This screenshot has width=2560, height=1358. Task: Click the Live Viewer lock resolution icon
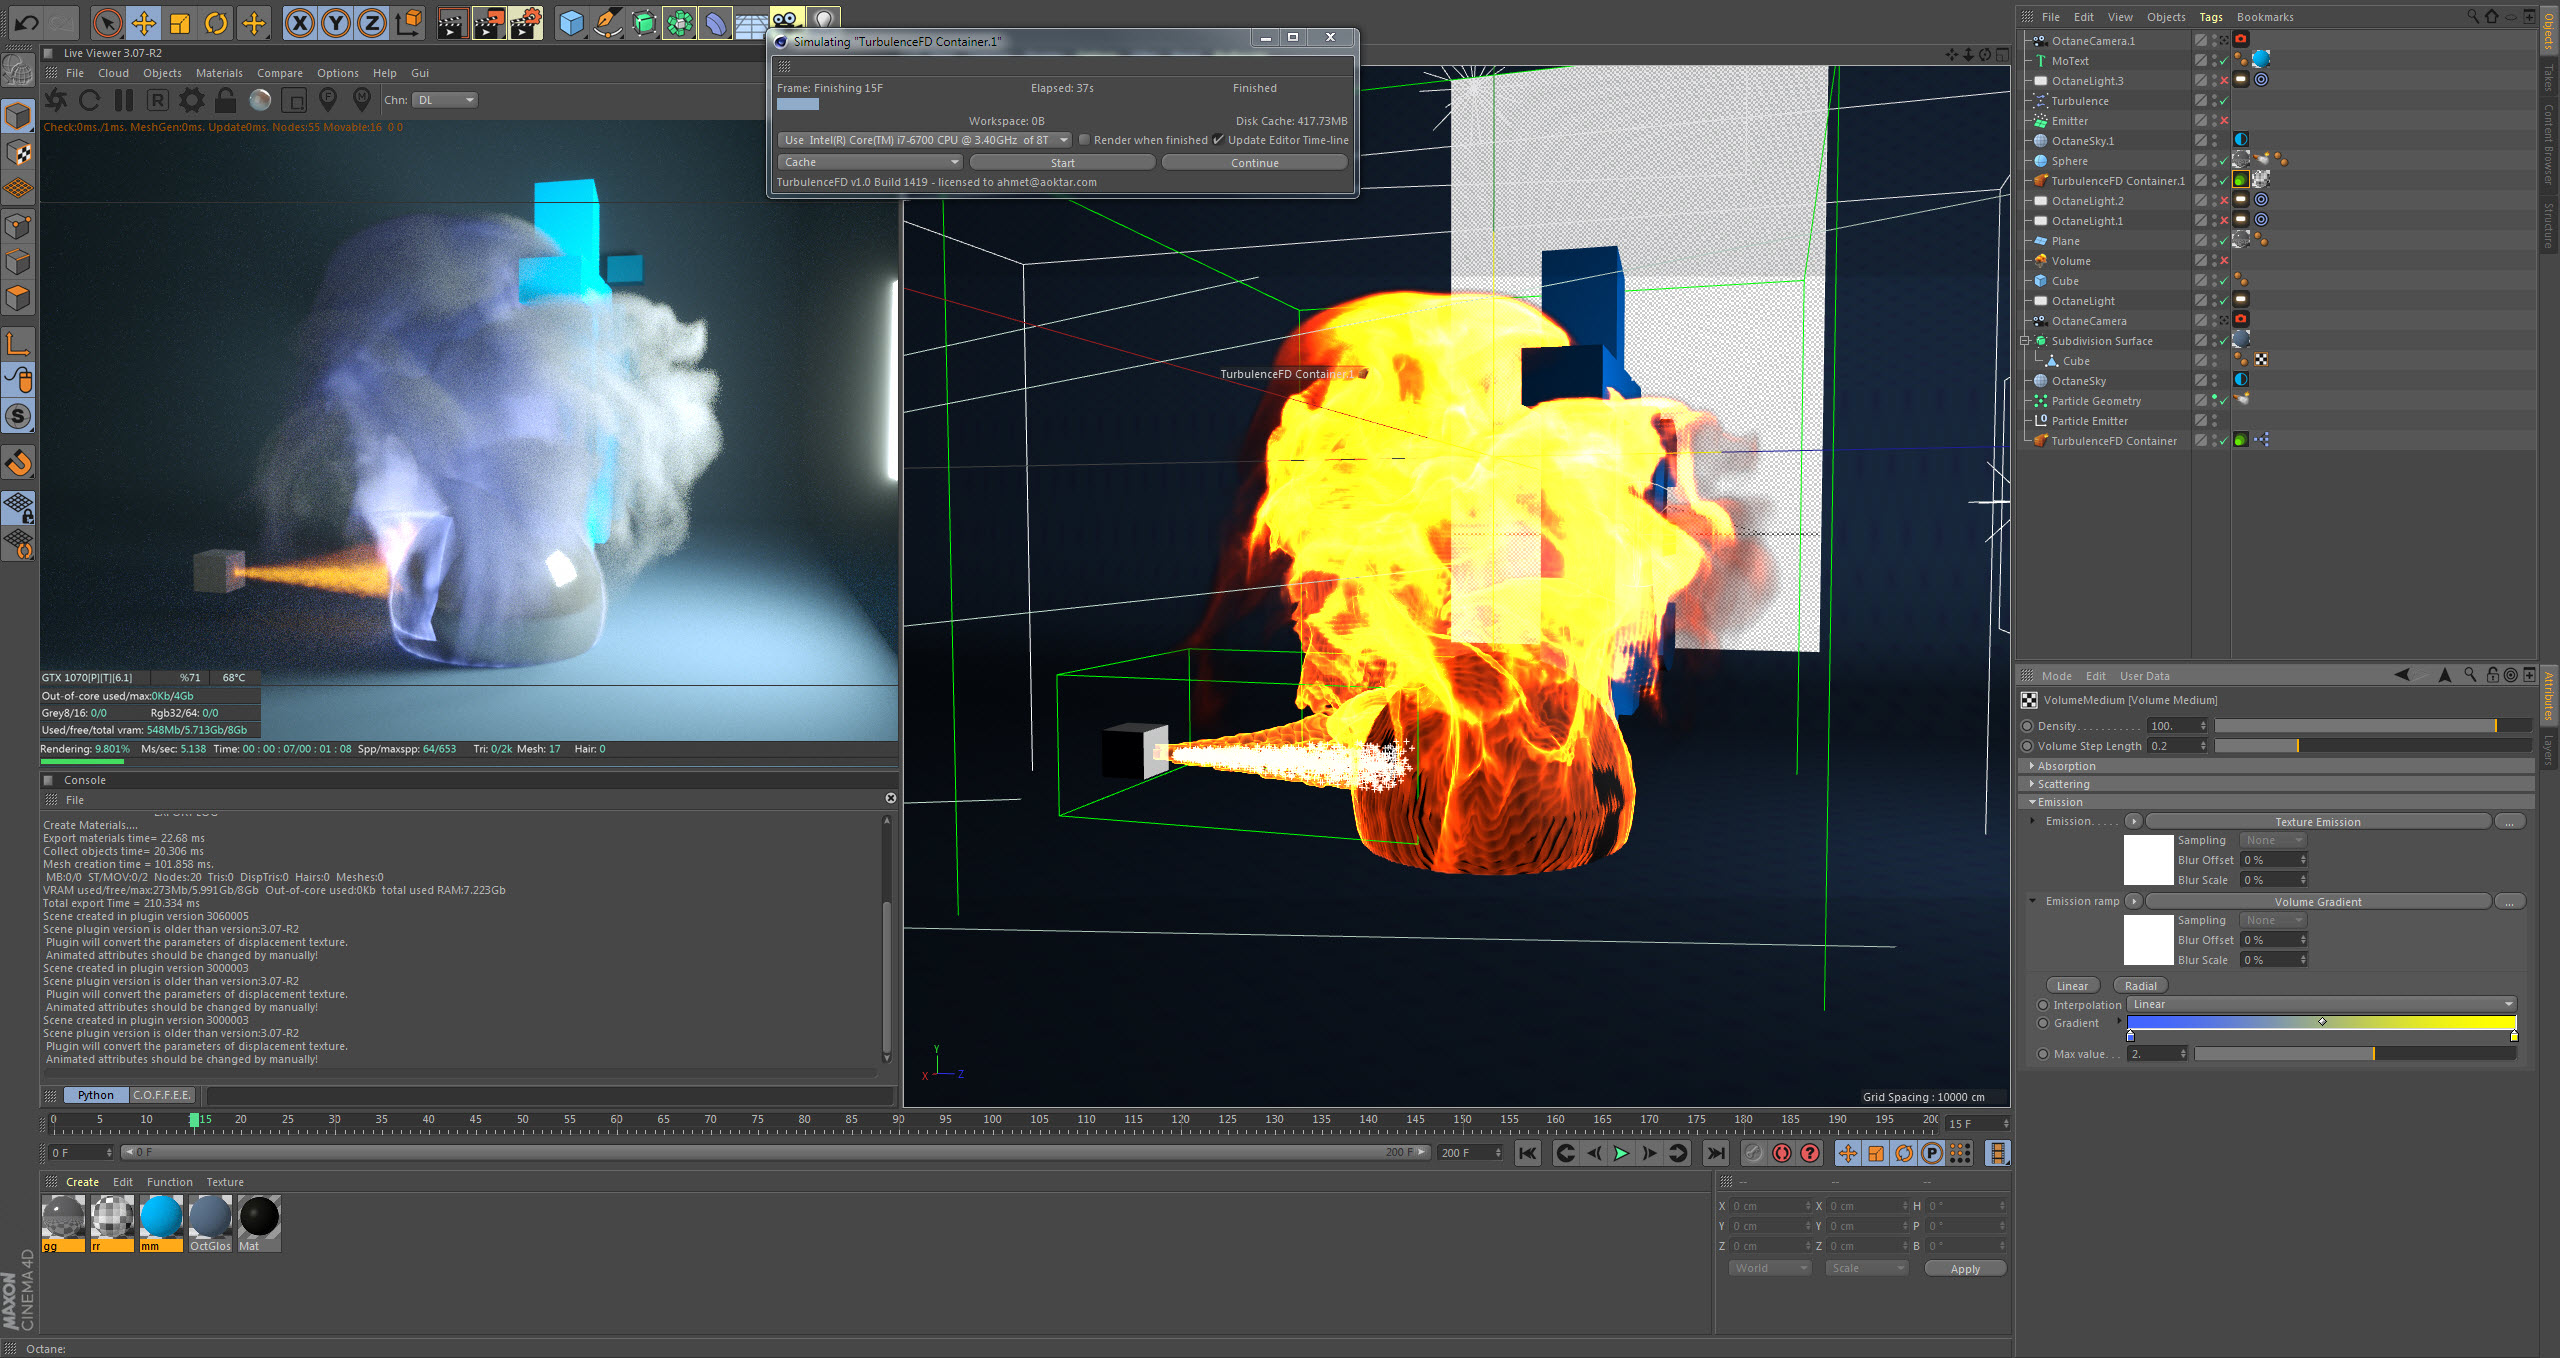pos(225,100)
